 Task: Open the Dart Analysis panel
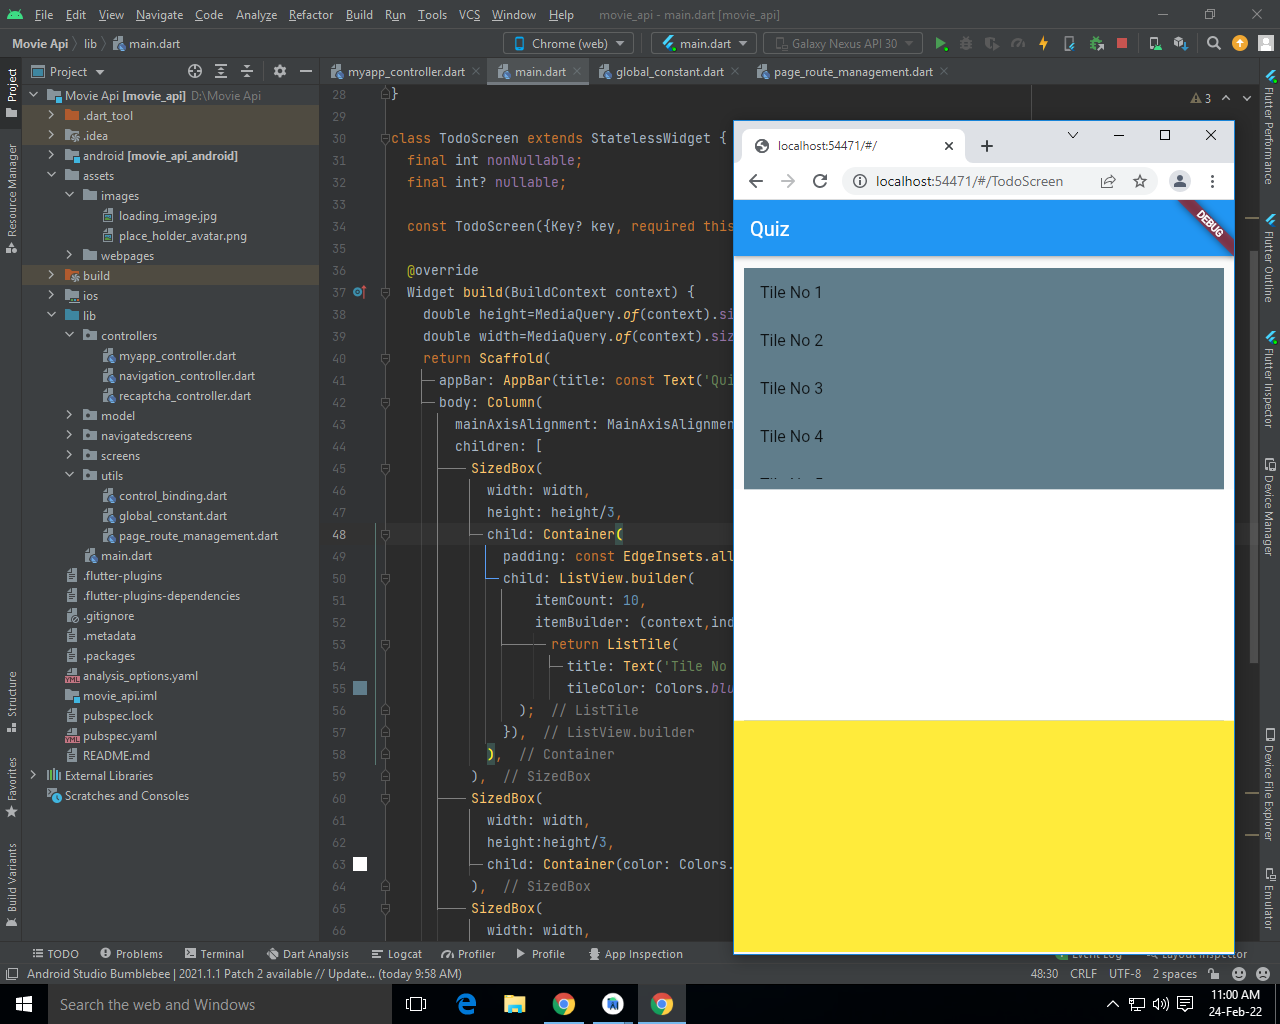[x=307, y=954]
